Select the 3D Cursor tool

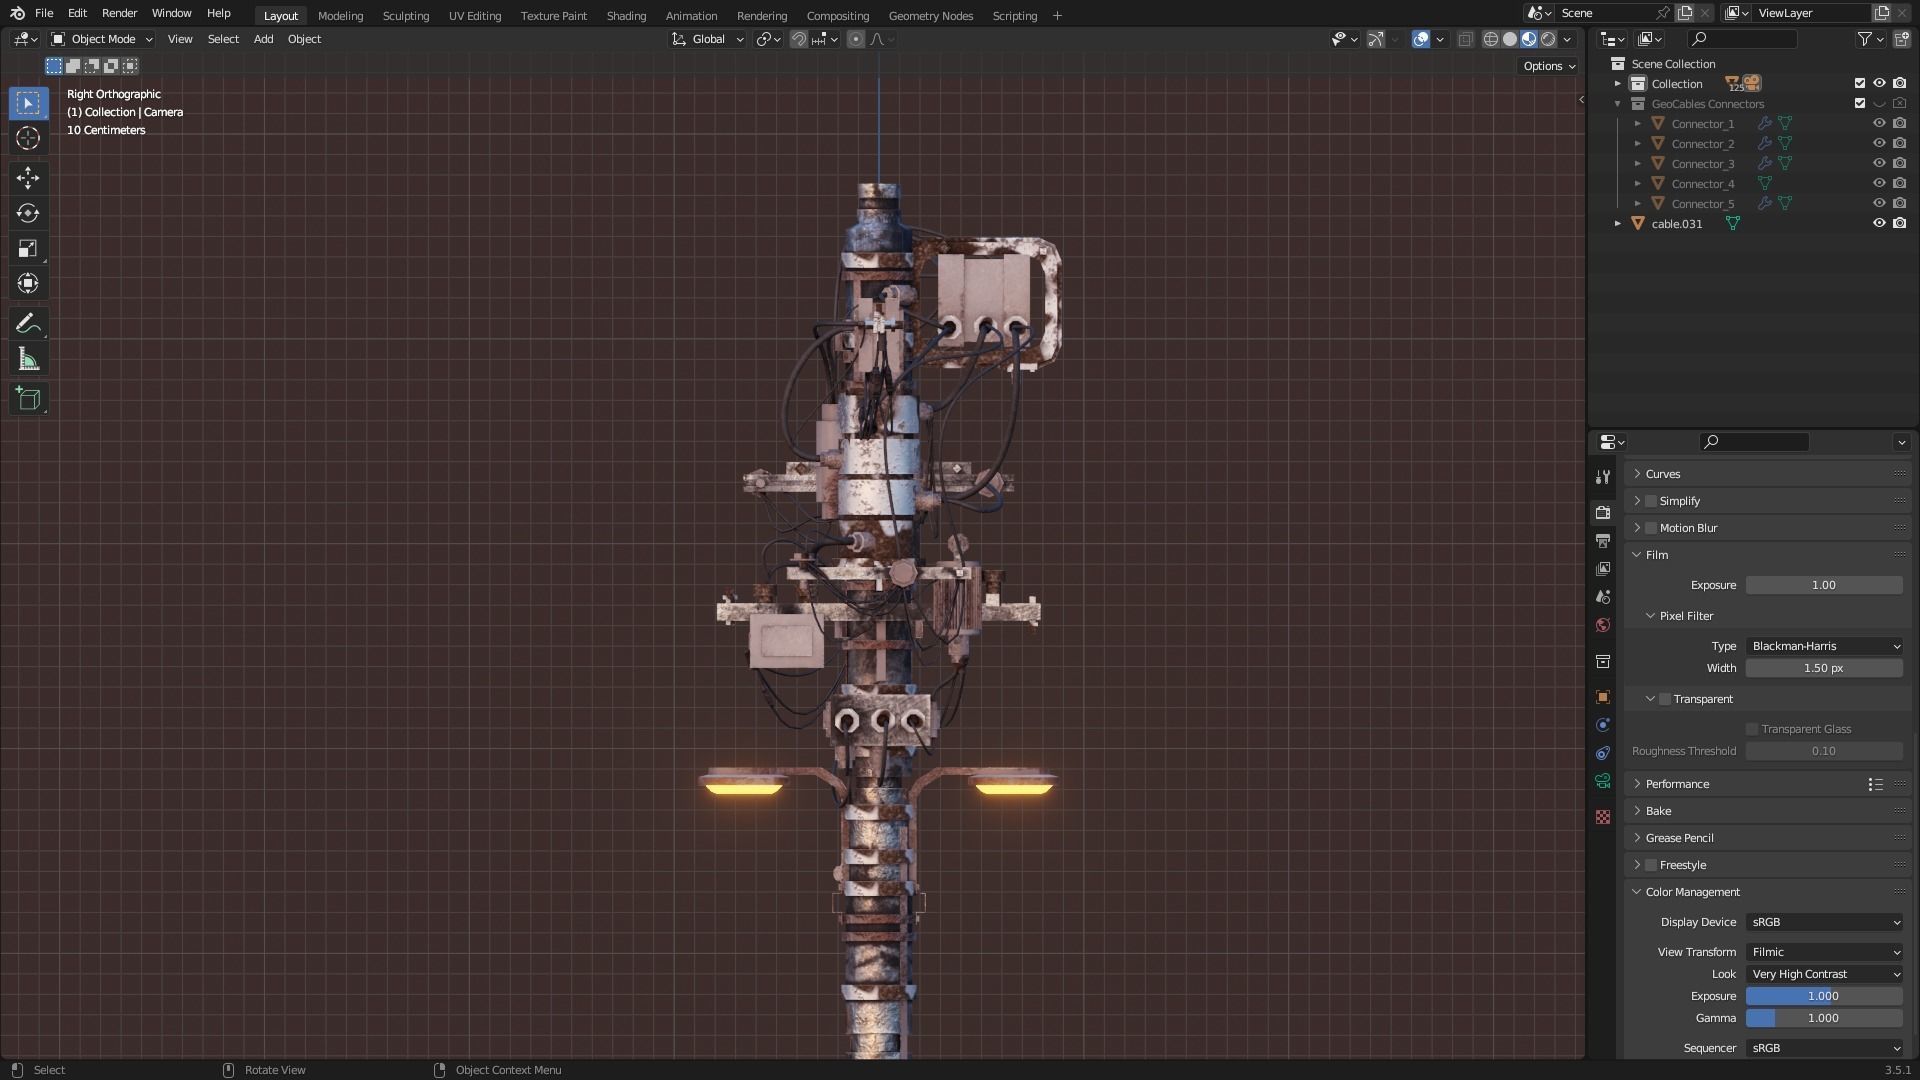28,138
